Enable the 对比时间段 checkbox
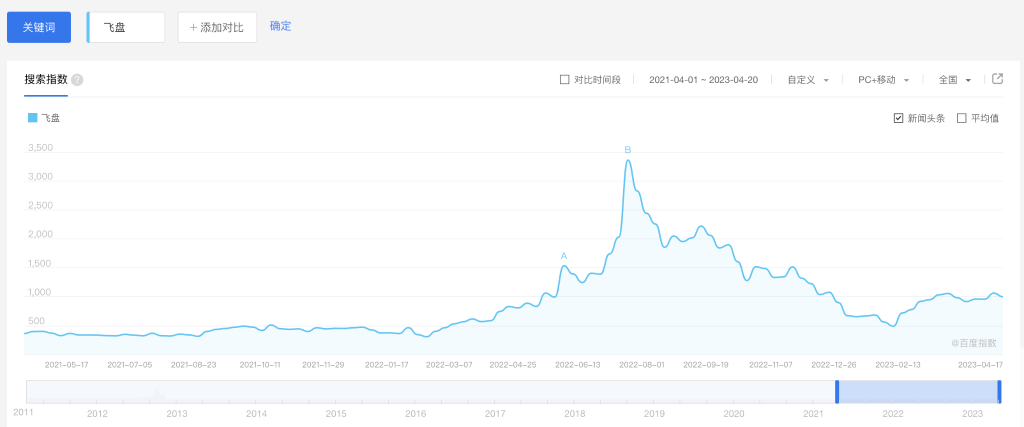1024x427 pixels. [x=565, y=80]
